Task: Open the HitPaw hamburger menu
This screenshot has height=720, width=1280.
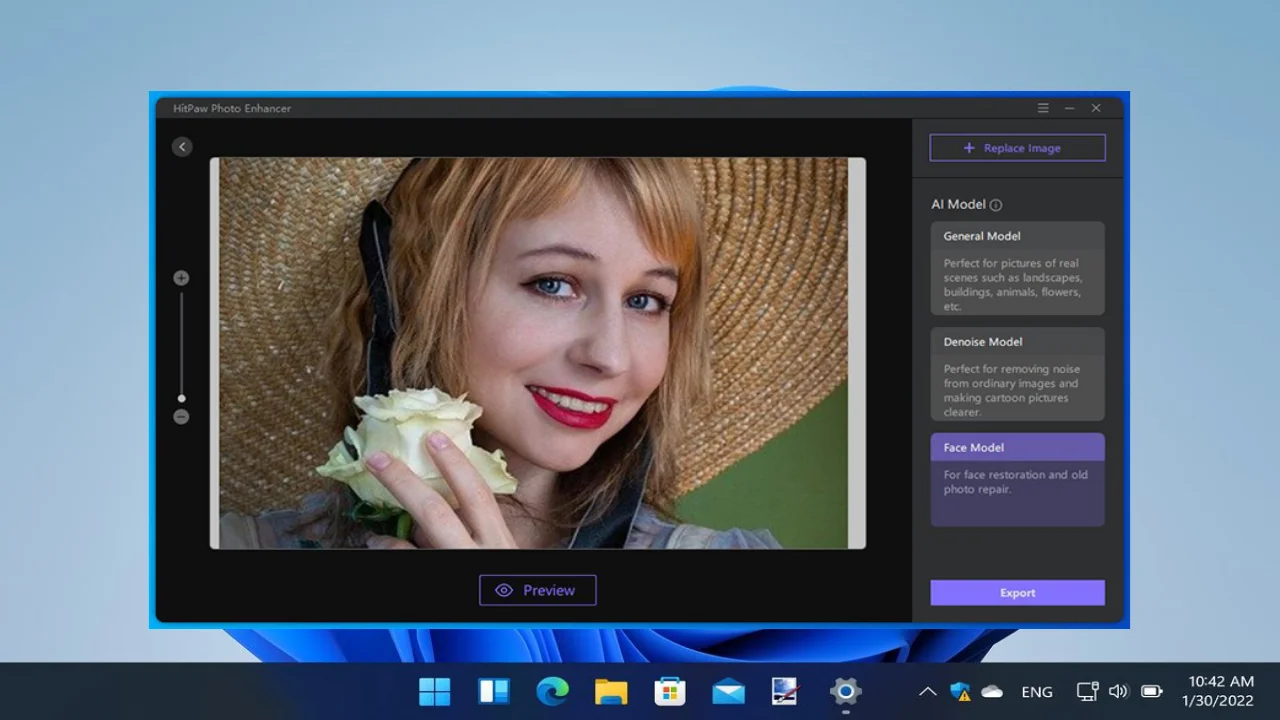Action: coord(1043,108)
